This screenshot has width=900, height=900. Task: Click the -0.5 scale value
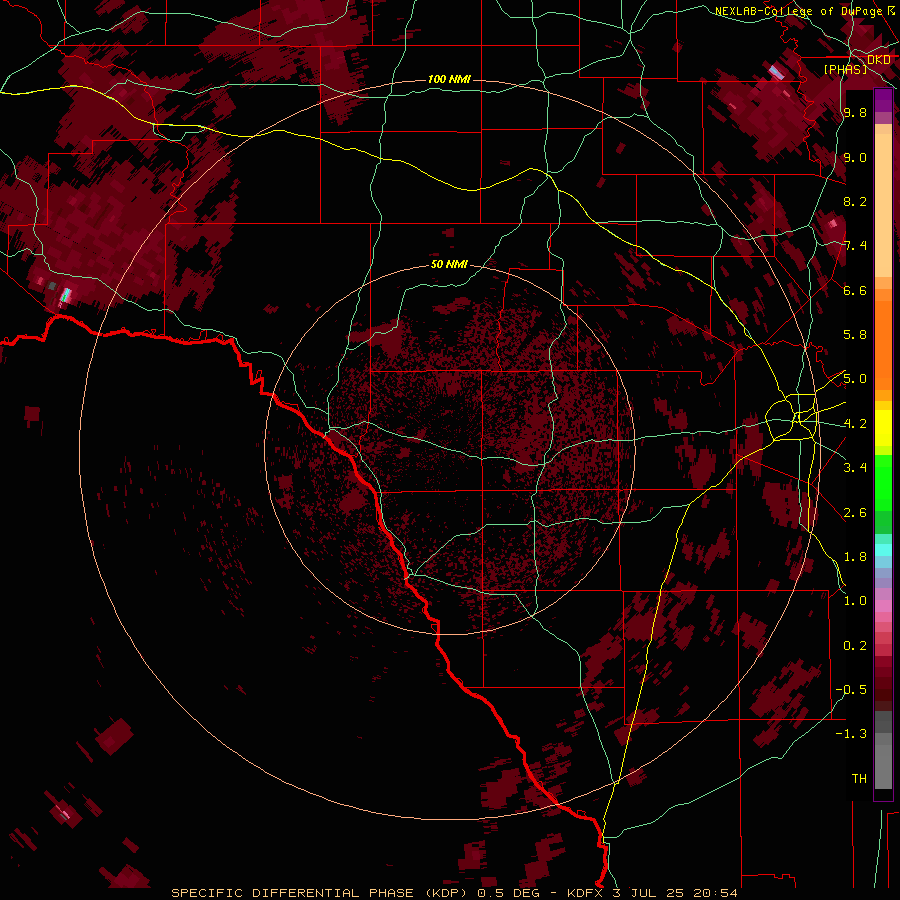851,690
